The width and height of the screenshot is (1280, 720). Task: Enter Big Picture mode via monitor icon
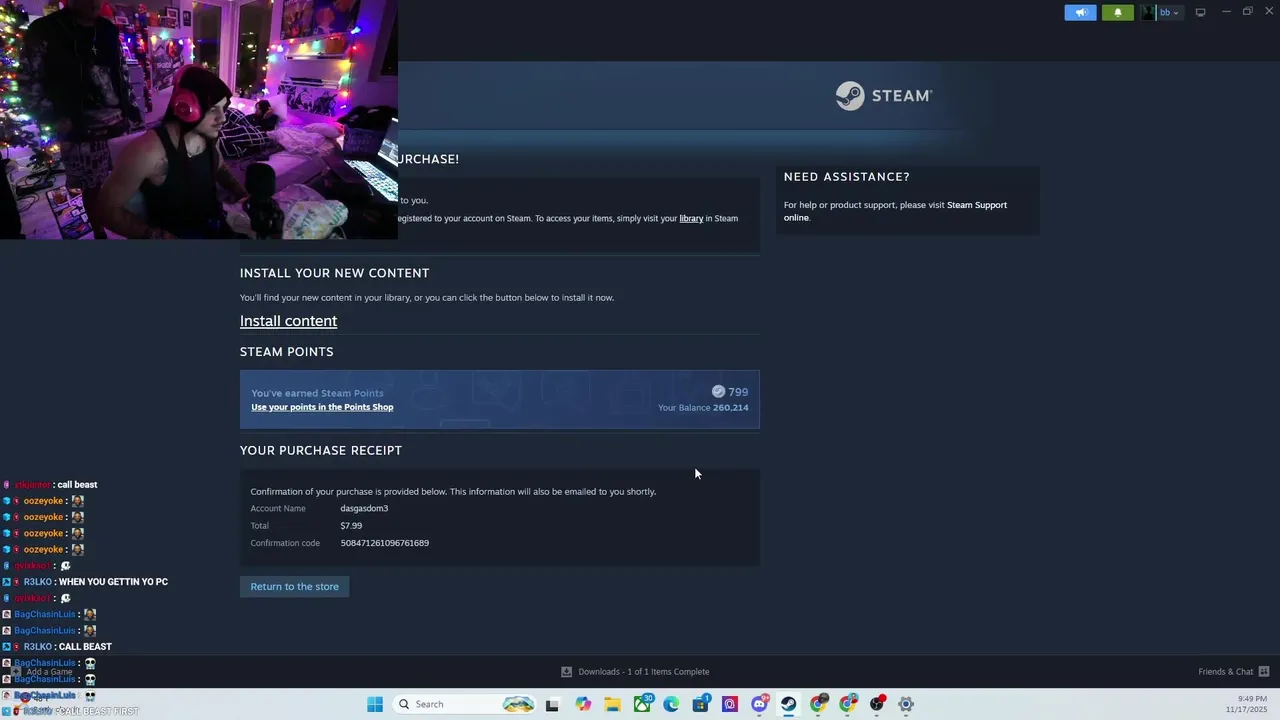[1200, 13]
